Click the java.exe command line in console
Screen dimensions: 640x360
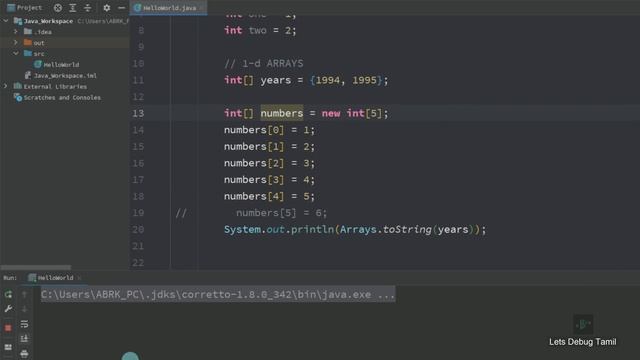pyautogui.click(x=218, y=294)
